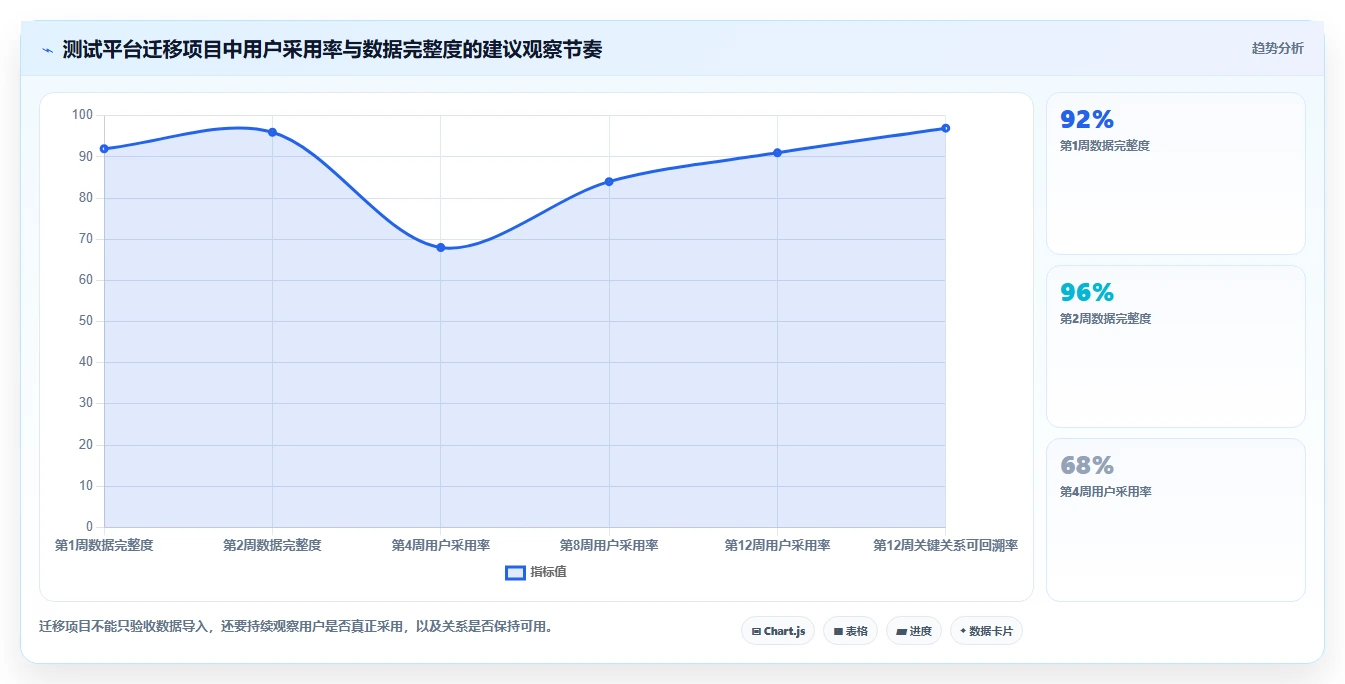Select the 进度 tag chip

coord(914,631)
